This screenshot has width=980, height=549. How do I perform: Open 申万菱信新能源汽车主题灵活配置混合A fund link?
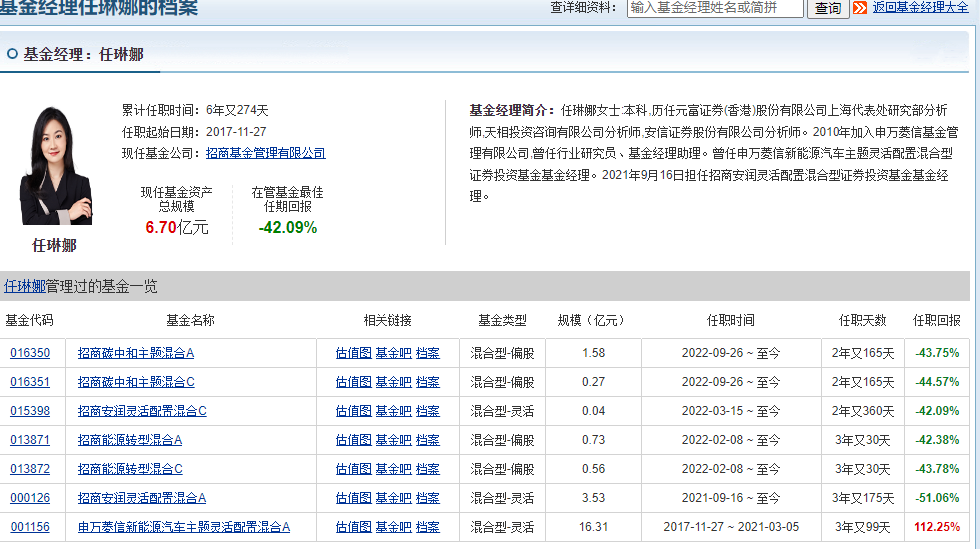point(184,527)
